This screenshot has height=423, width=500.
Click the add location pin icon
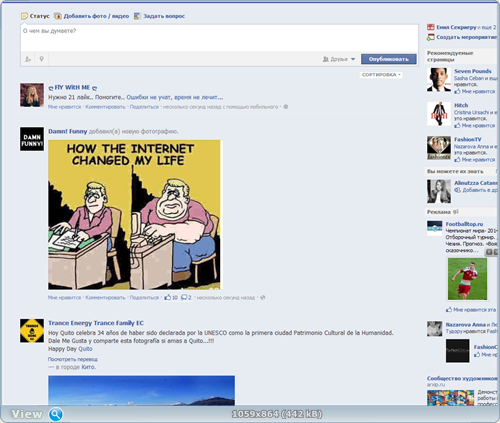point(41,59)
